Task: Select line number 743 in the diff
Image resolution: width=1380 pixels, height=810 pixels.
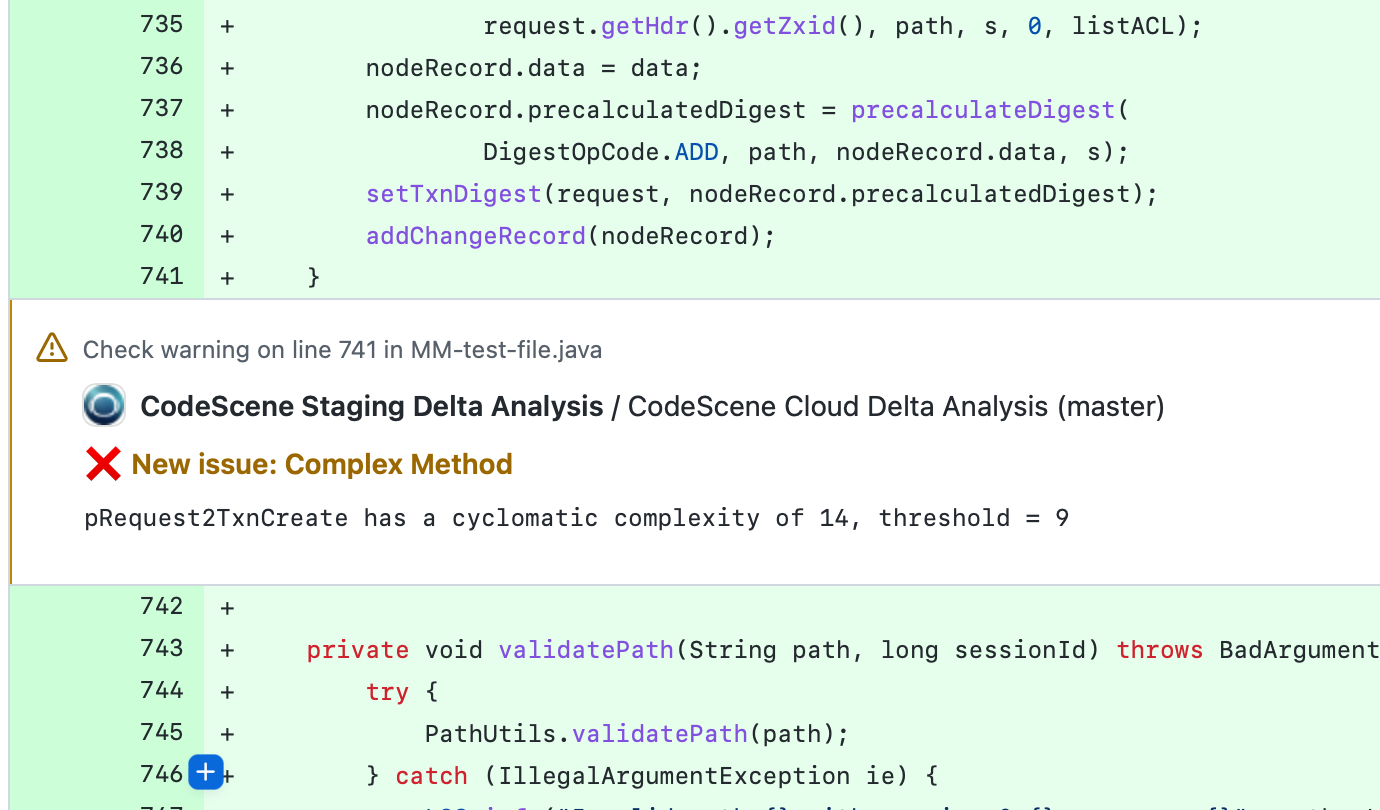Action: pyautogui.click(x=162, y=649)
